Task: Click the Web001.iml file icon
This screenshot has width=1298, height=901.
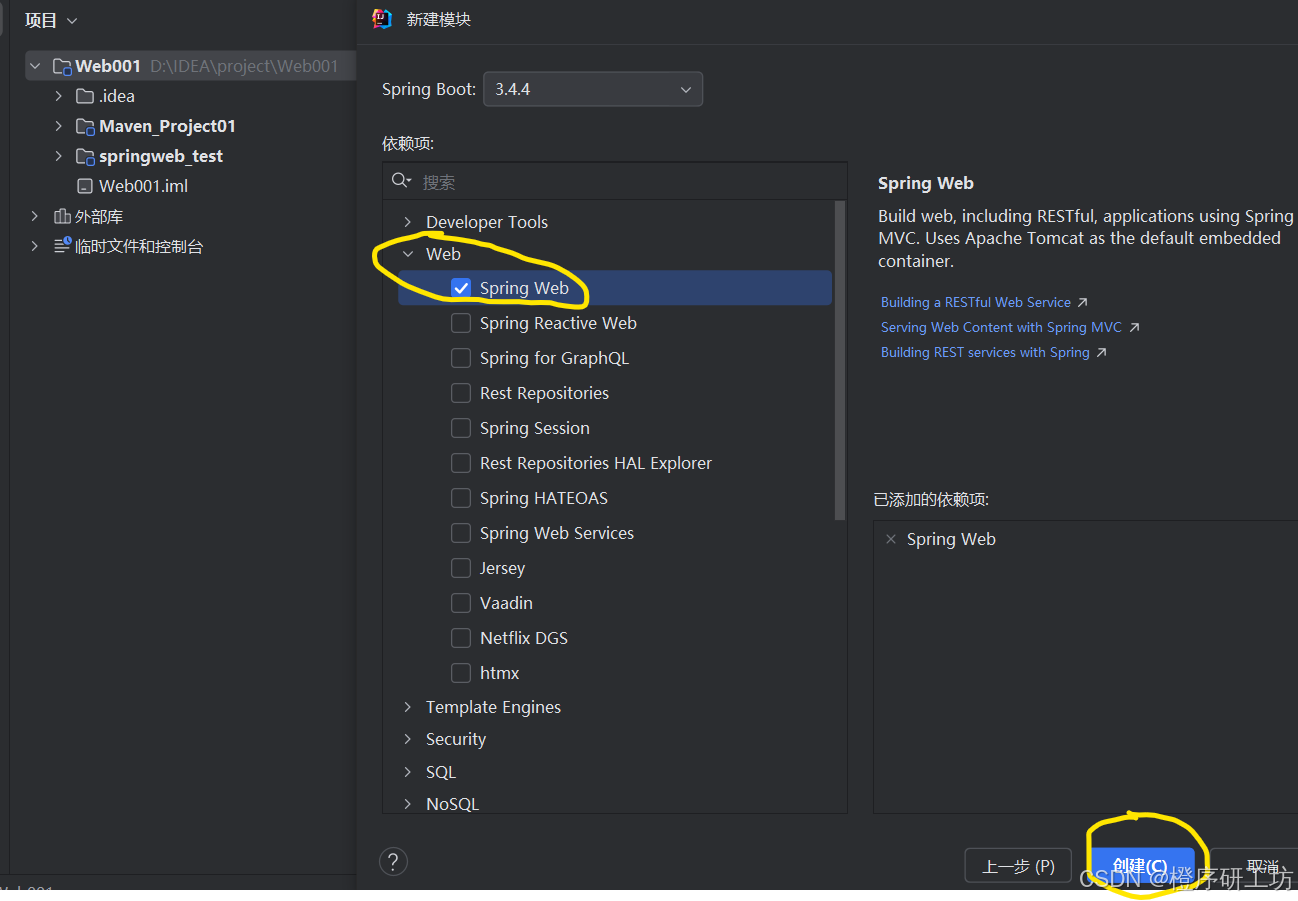Action: [x=85, y=186]
